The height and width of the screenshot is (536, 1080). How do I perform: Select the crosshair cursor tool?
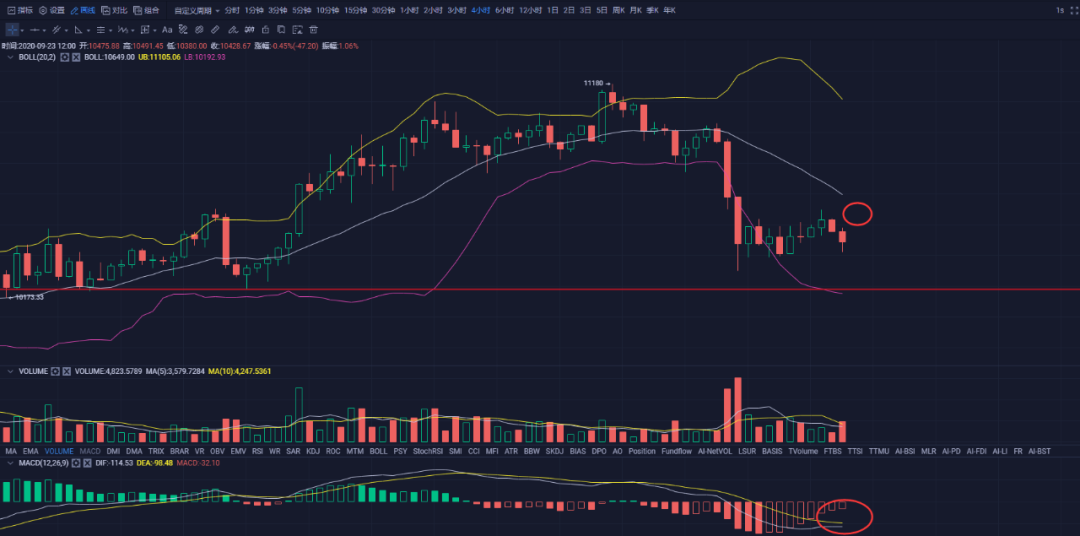coord(12,30)
